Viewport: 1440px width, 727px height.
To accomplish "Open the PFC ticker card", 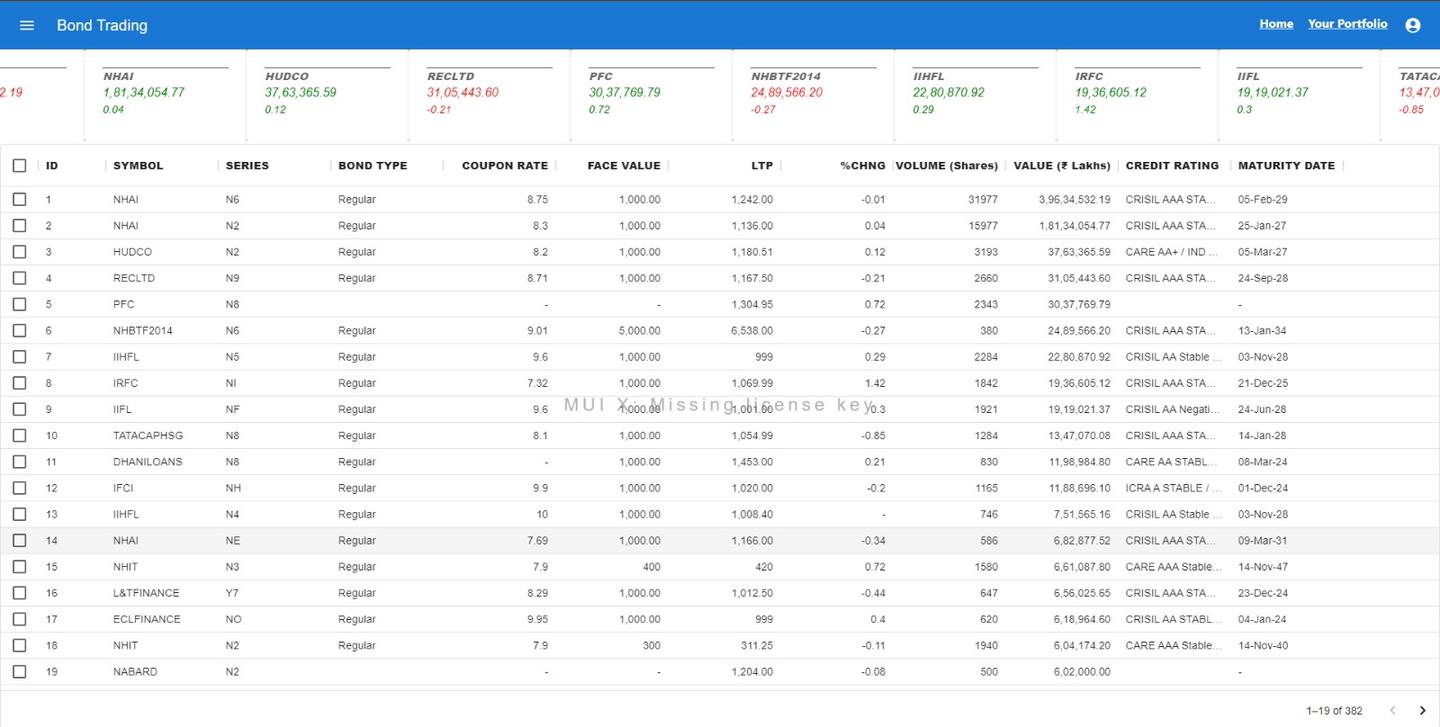I will [x=652, y=93].
